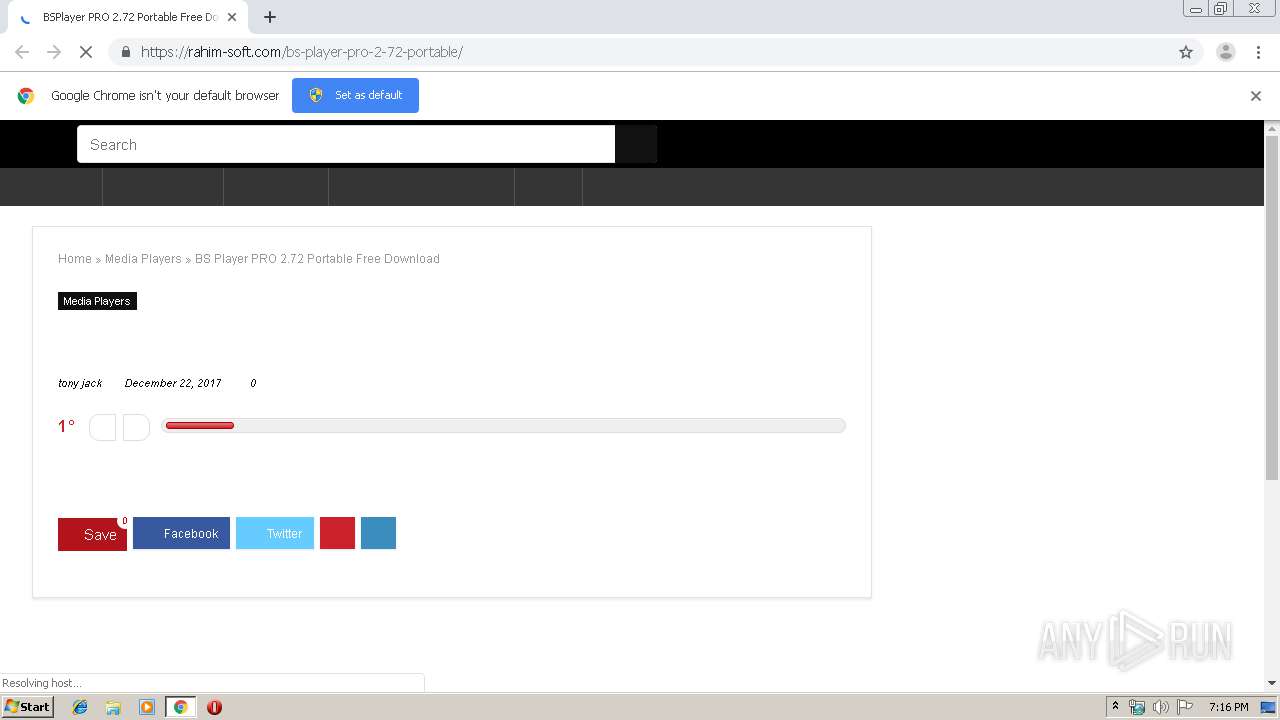Click the address bar URL
The image size is (1280, 720).
(301, 52)
